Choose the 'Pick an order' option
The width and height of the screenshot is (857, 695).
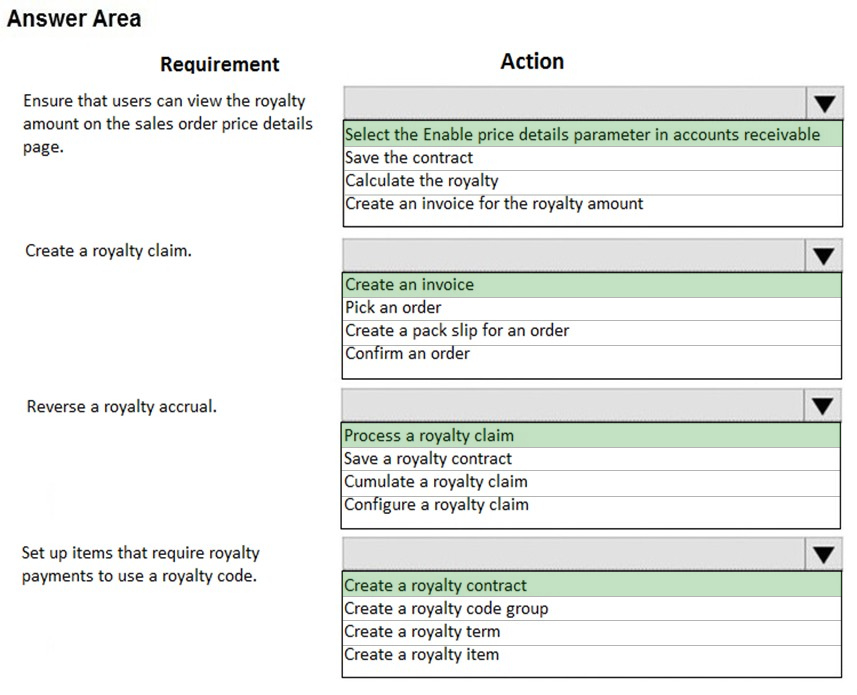point(592,308)
